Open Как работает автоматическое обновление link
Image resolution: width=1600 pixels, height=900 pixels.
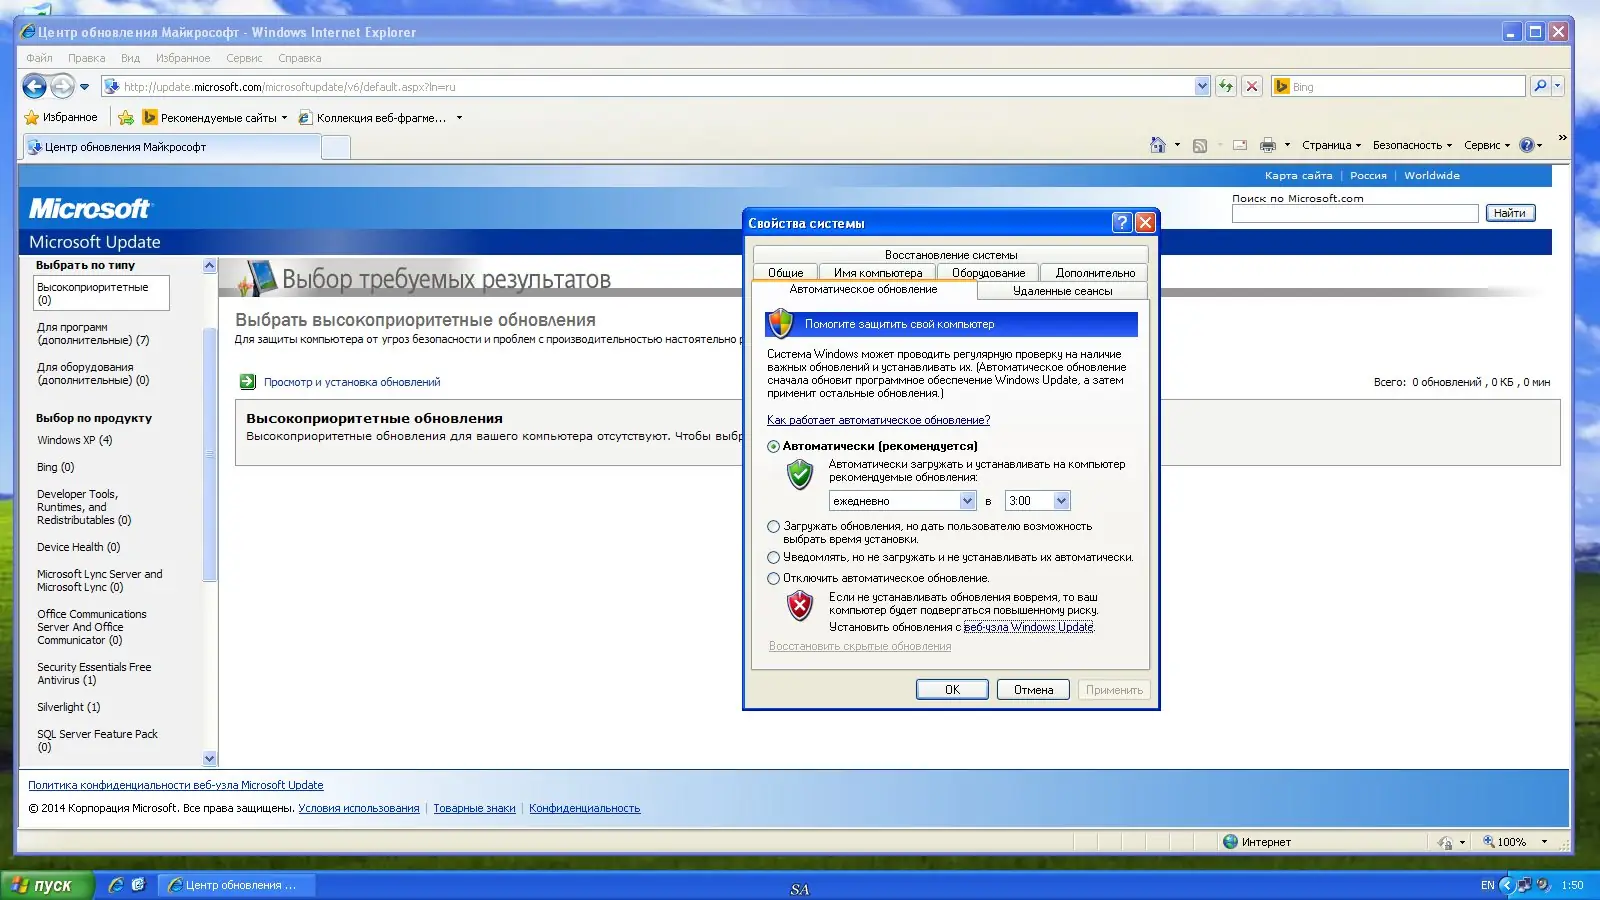(x=878, y=420)
